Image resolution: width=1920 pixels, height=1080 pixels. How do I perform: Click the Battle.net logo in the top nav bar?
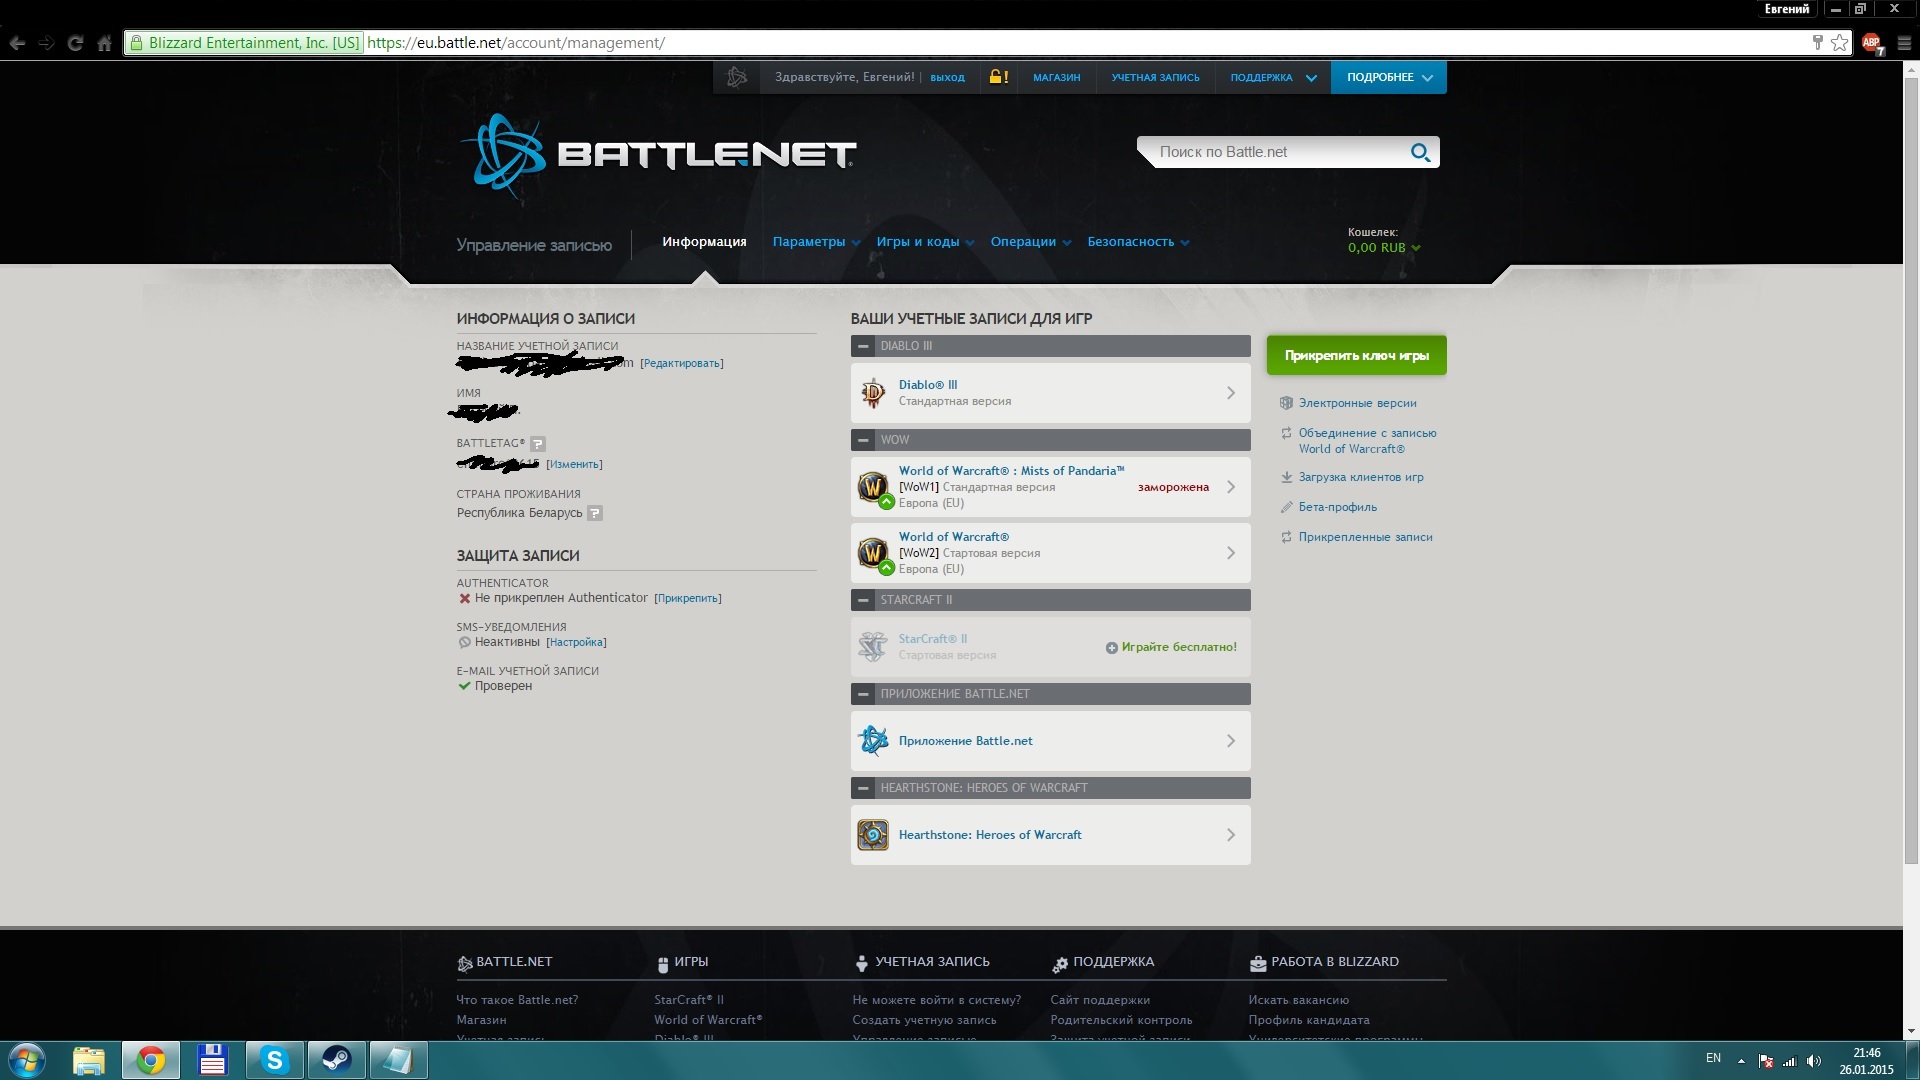point(737,77)
